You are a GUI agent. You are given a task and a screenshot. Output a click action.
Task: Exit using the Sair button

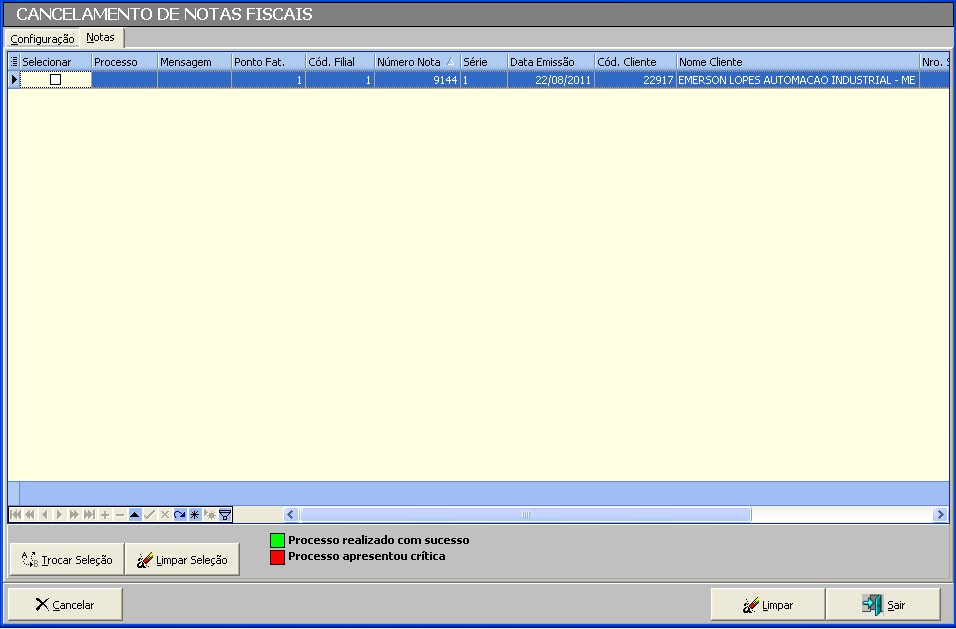(883, 605)
